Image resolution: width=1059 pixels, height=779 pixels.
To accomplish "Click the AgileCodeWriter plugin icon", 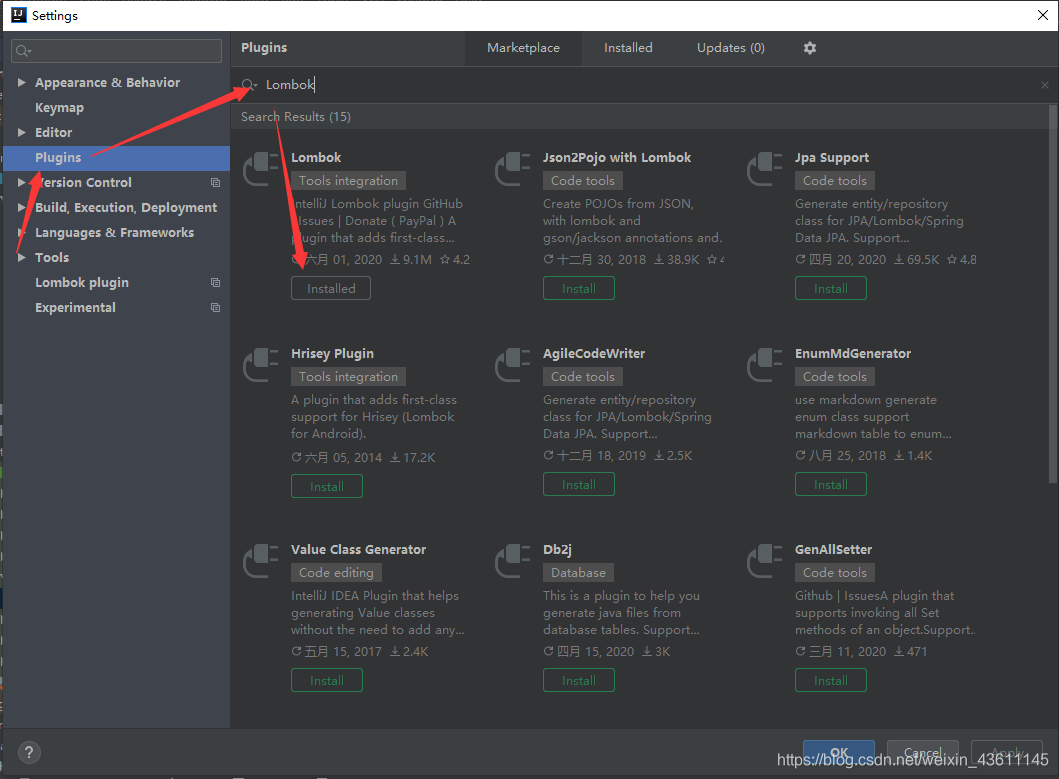I will coord(513,365).
